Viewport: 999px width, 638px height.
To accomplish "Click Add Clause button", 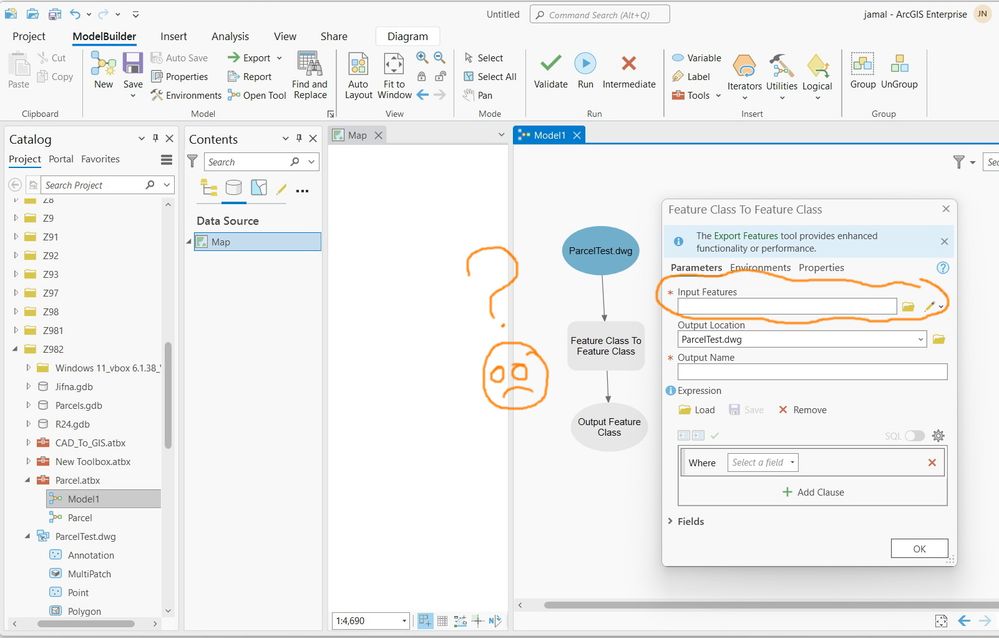I will coord(813,492).
